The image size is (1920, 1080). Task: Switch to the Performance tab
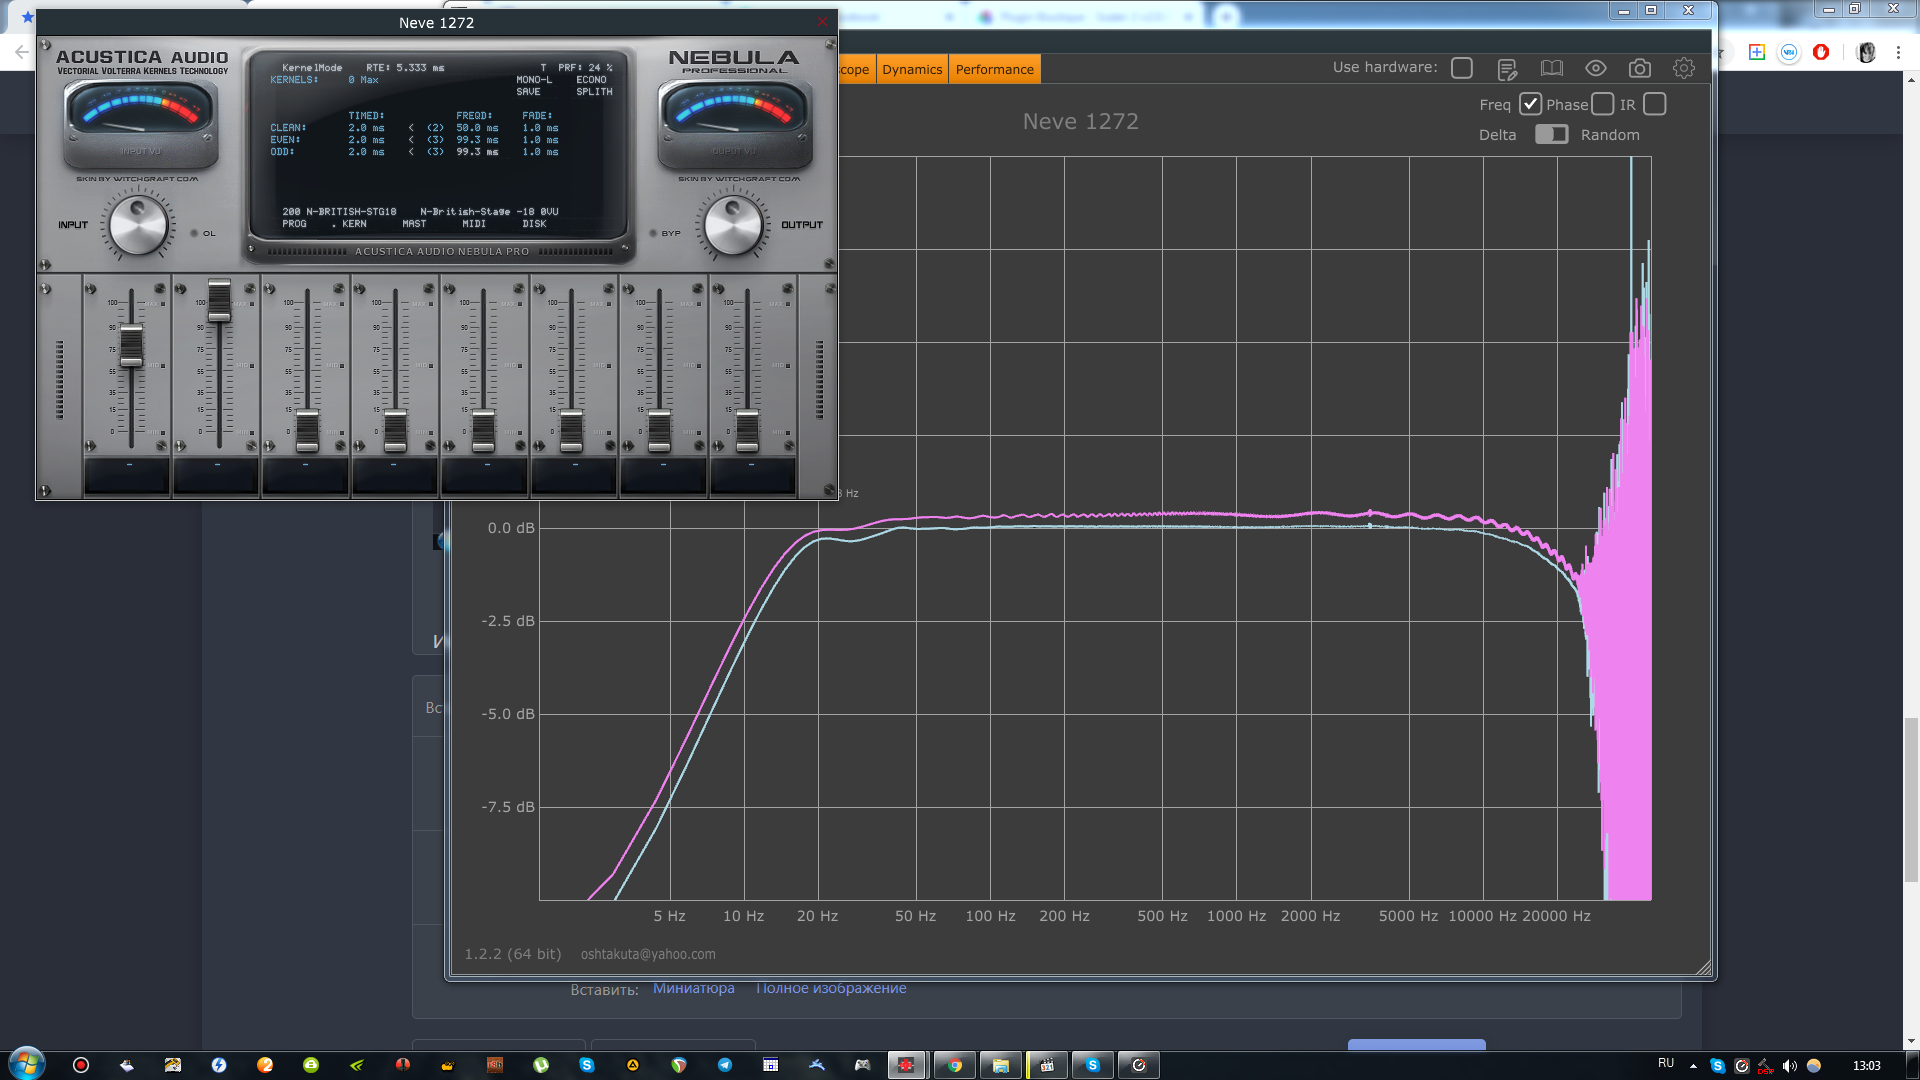point(994,69)
